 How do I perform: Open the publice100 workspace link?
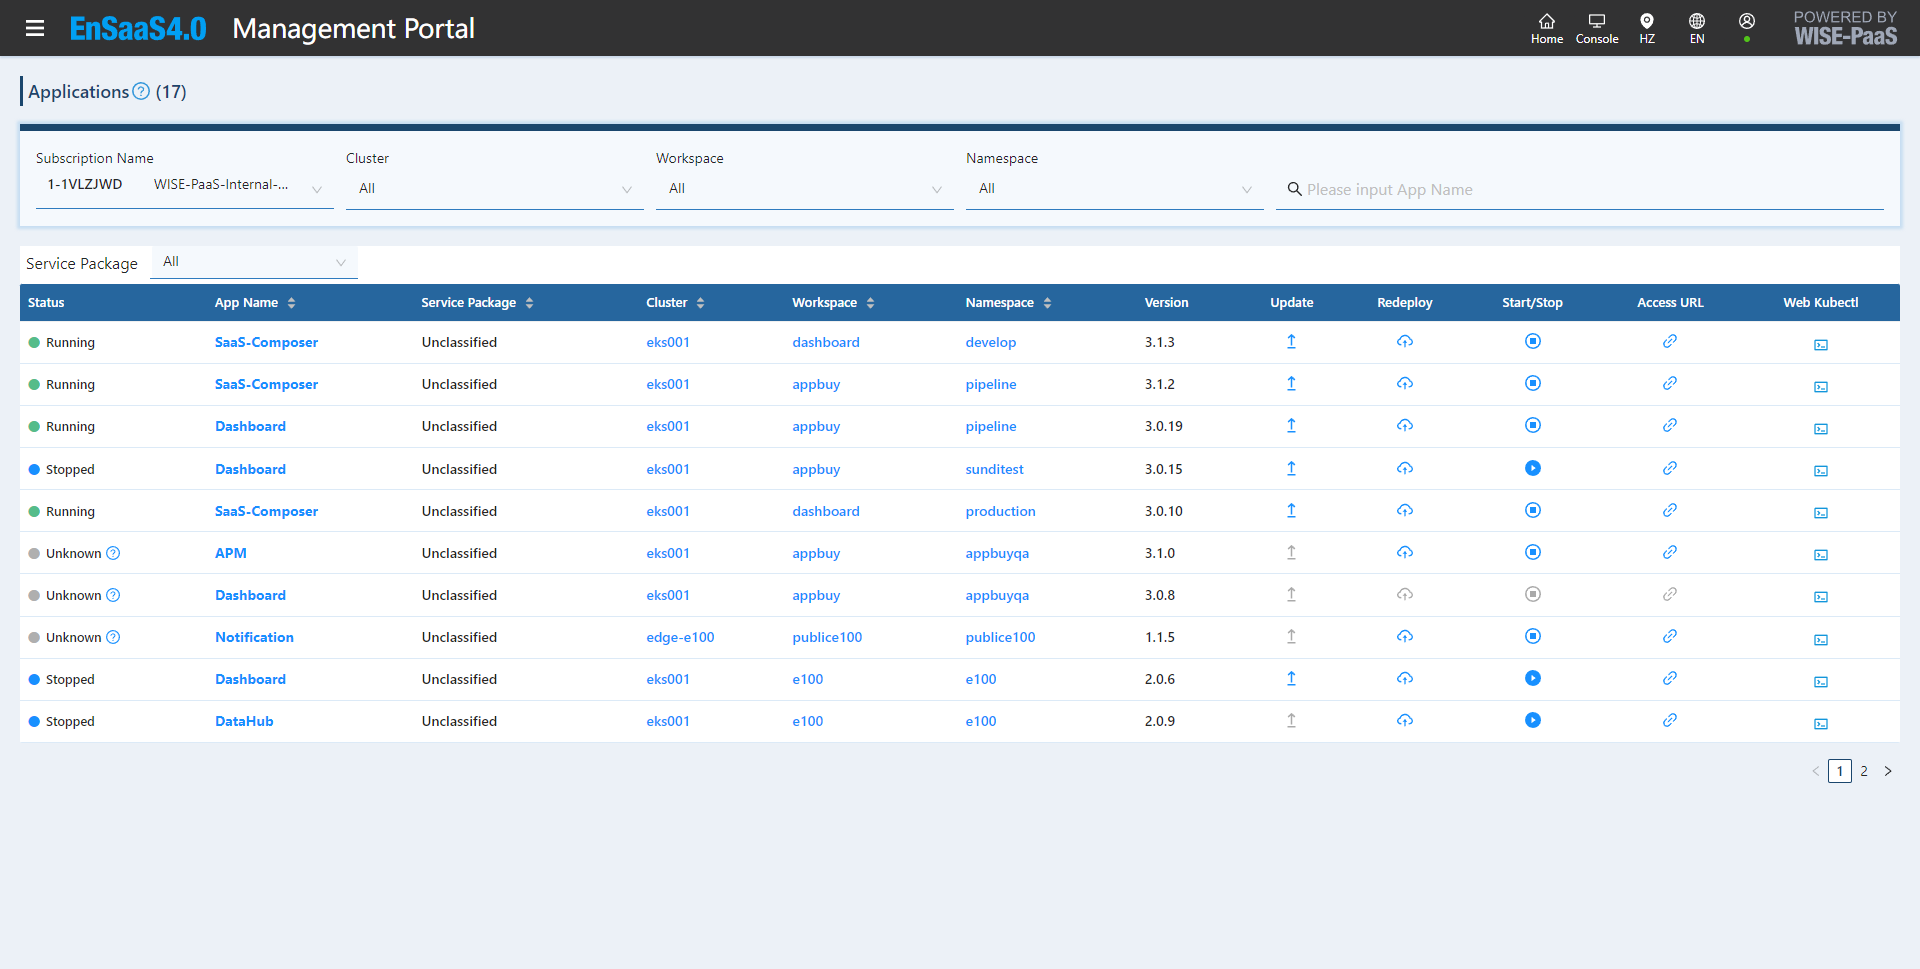[x=827, y=637]
